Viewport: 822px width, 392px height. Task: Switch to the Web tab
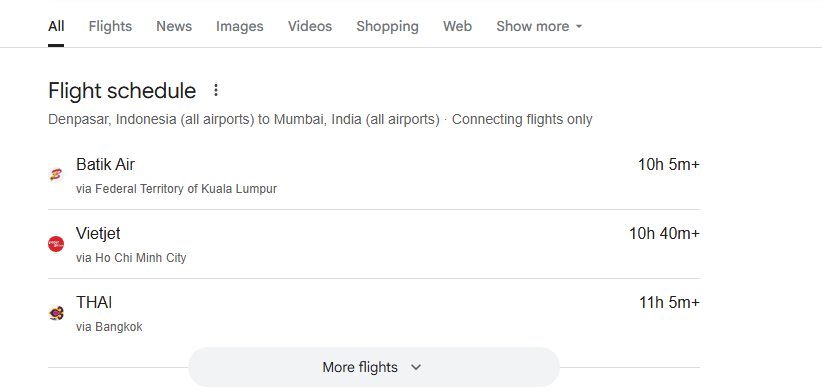[x=457, y=26]
